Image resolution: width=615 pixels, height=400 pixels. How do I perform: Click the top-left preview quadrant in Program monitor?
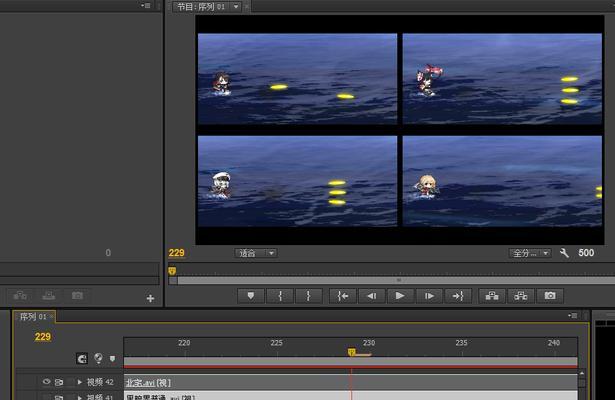(x=297, y=79)
